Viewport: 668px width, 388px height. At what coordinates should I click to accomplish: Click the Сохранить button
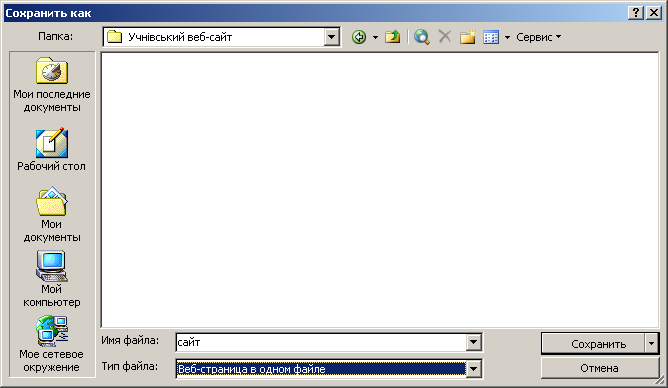click(593, 343)
